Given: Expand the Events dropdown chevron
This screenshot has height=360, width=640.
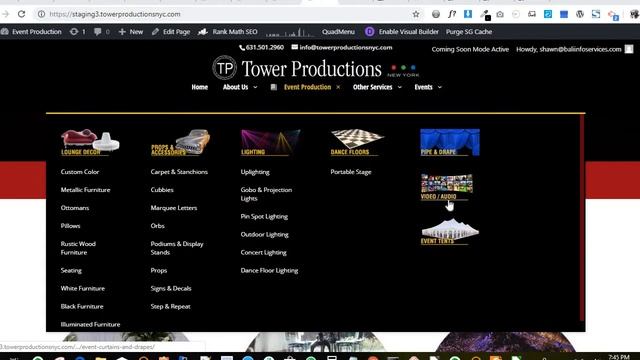Looking at the screenshot, I should pos(440,87).
